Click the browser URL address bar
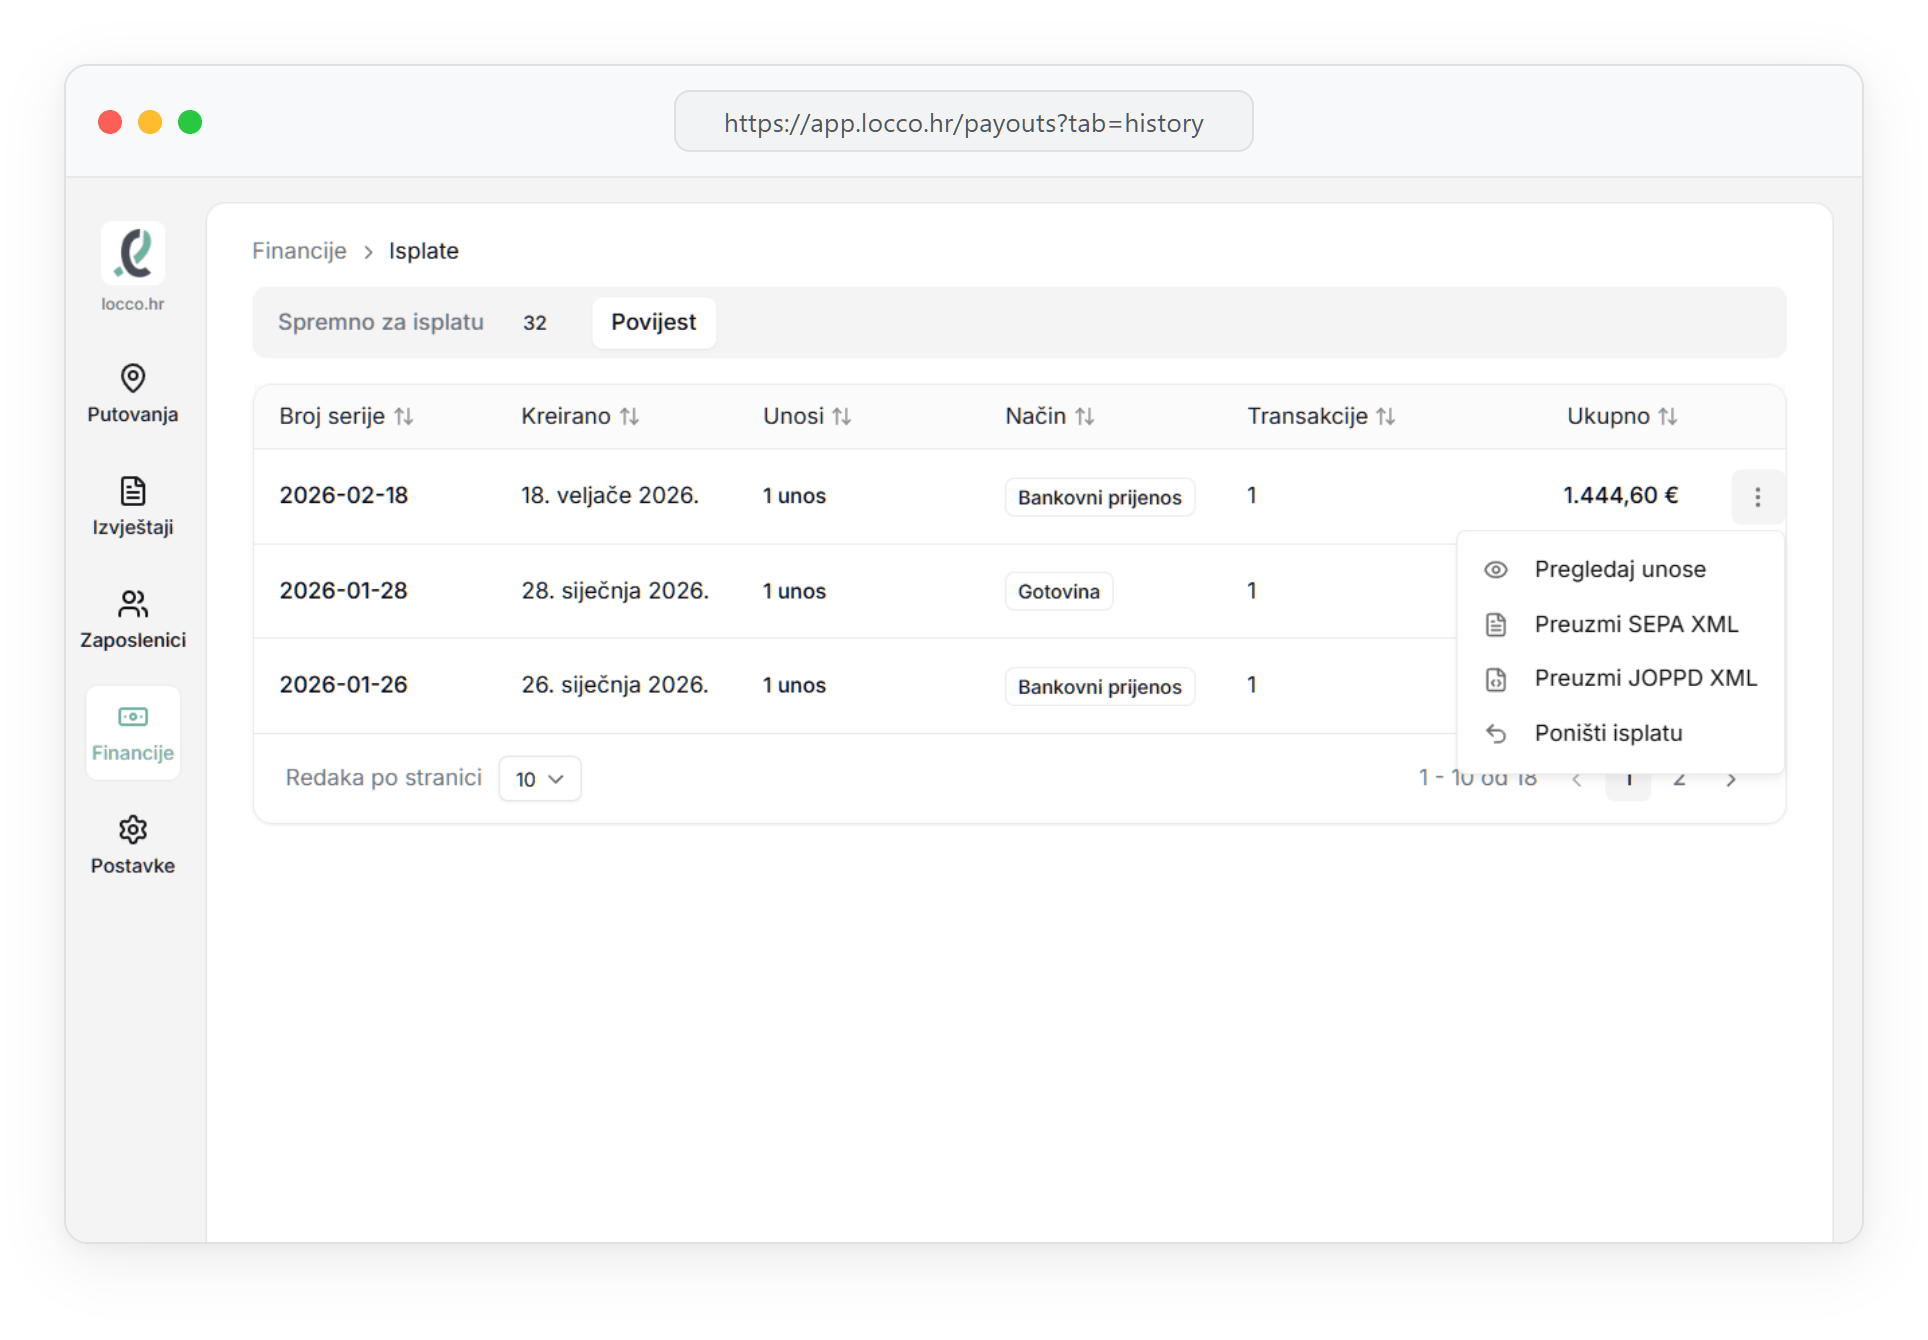Screen dimensions: 1928x1340 pyautogui.click(x=963, y=122)
